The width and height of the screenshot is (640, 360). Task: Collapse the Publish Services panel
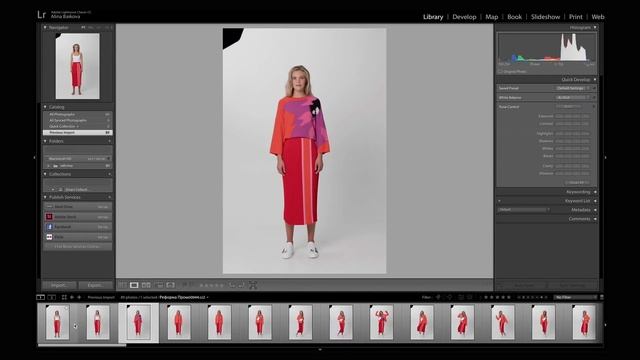coord(45,198)
